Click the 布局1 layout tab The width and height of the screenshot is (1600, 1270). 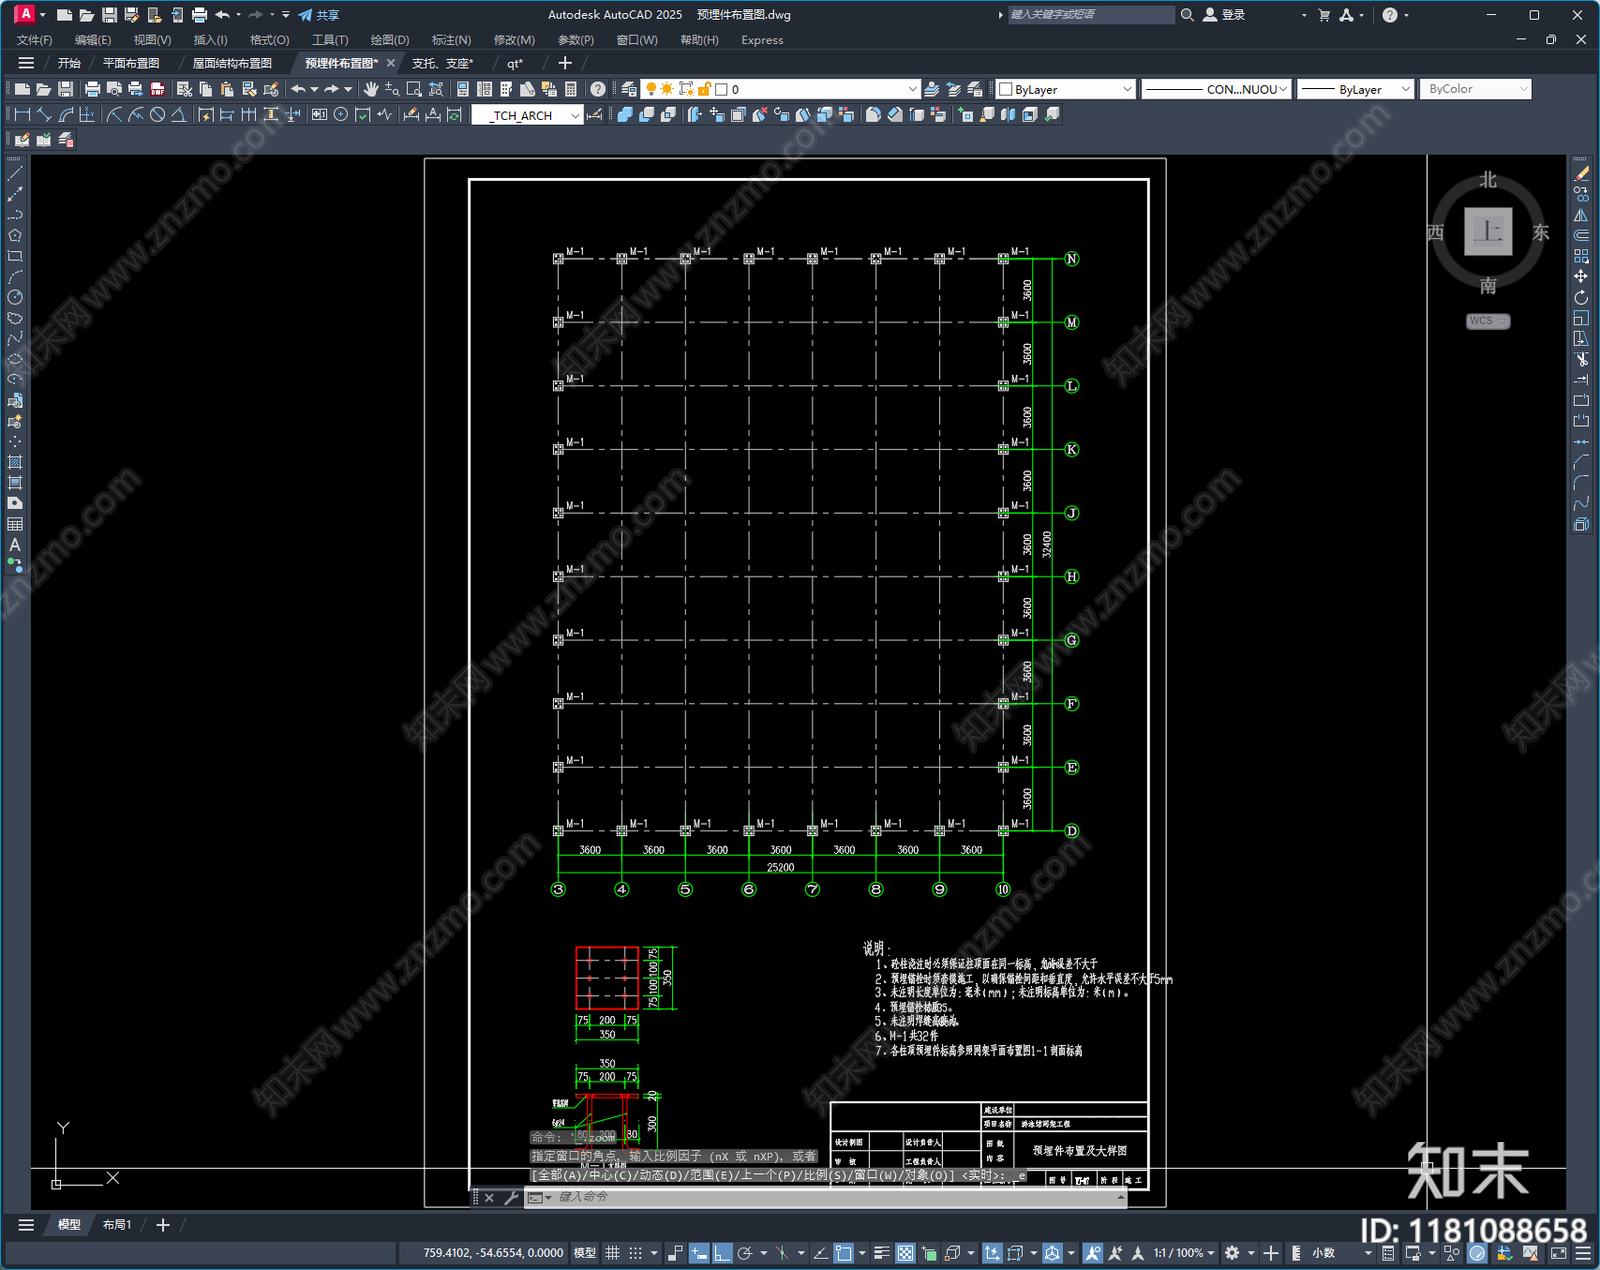[x=117, y=1224]
